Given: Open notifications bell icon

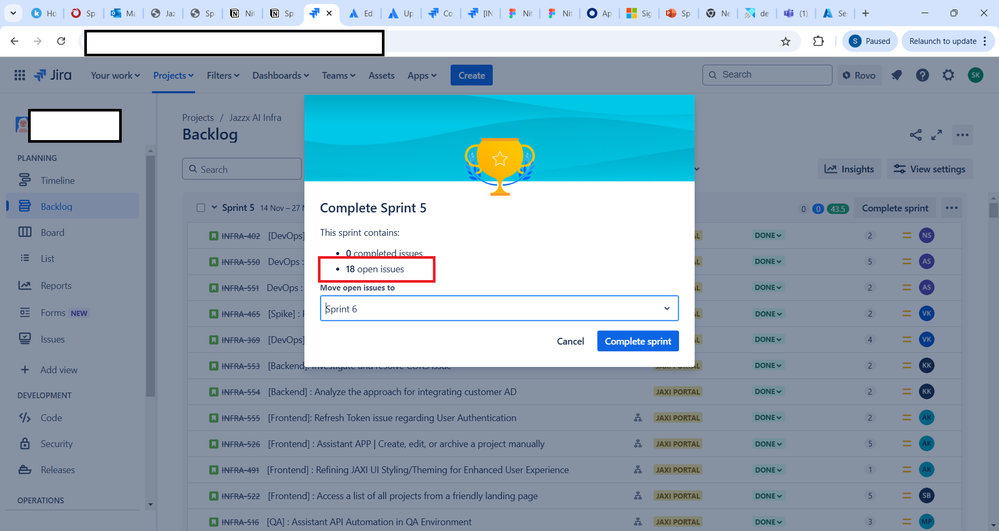Looking at the screenshot, I should click(896, 75).
